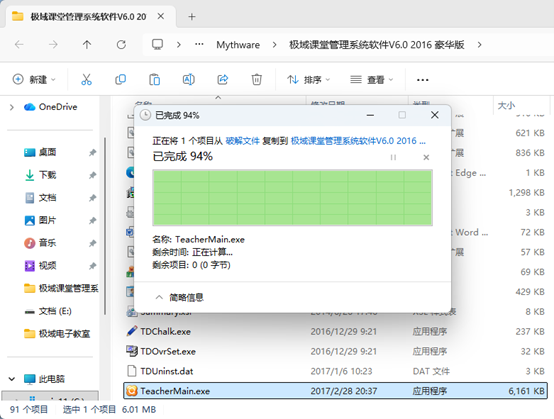
Task: Unpin 图片 via its pin icon
Action: click(92, 220)
